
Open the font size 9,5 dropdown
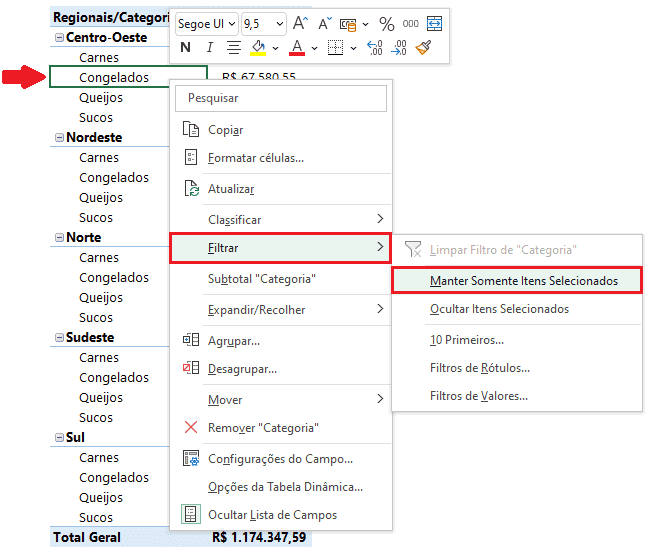pos(279,23)
